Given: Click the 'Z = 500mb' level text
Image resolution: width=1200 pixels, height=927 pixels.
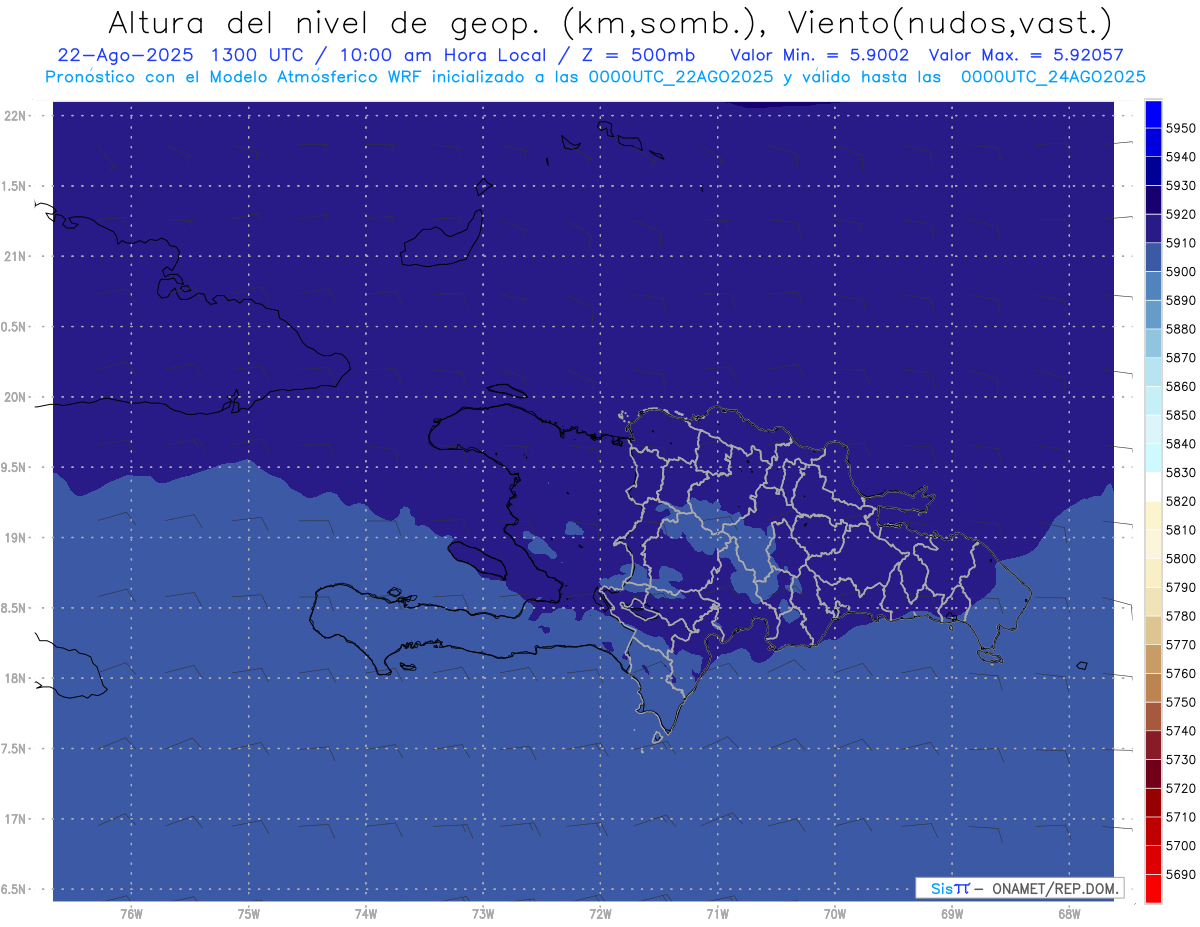Looking at the screenshot, I should [x=639, y=55].
